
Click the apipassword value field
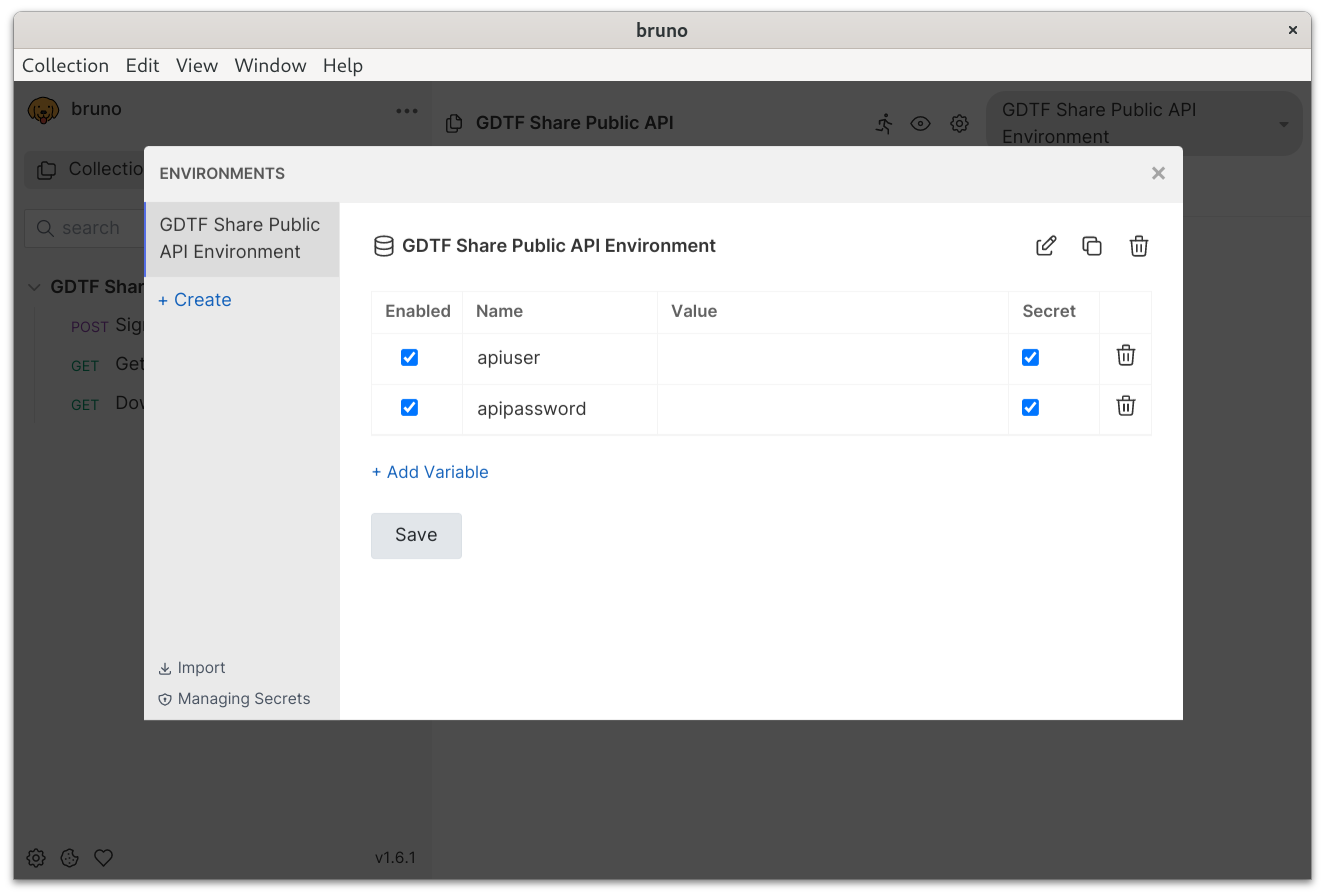pos(833,408)
